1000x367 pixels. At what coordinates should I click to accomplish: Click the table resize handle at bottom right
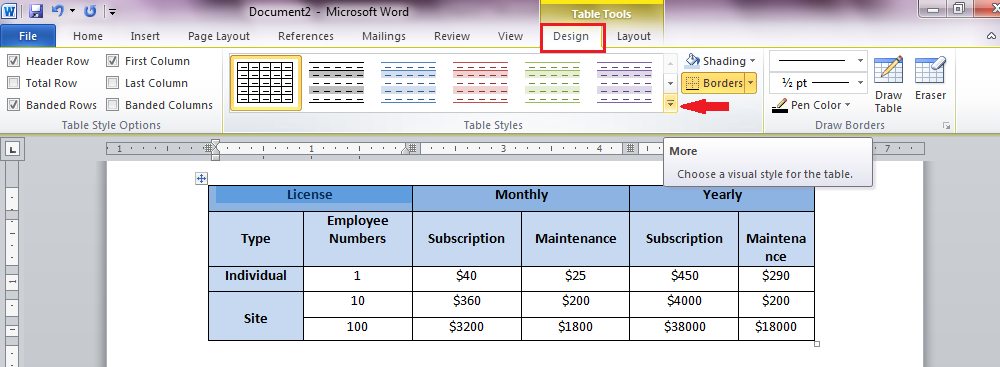(x=817, y=343)
